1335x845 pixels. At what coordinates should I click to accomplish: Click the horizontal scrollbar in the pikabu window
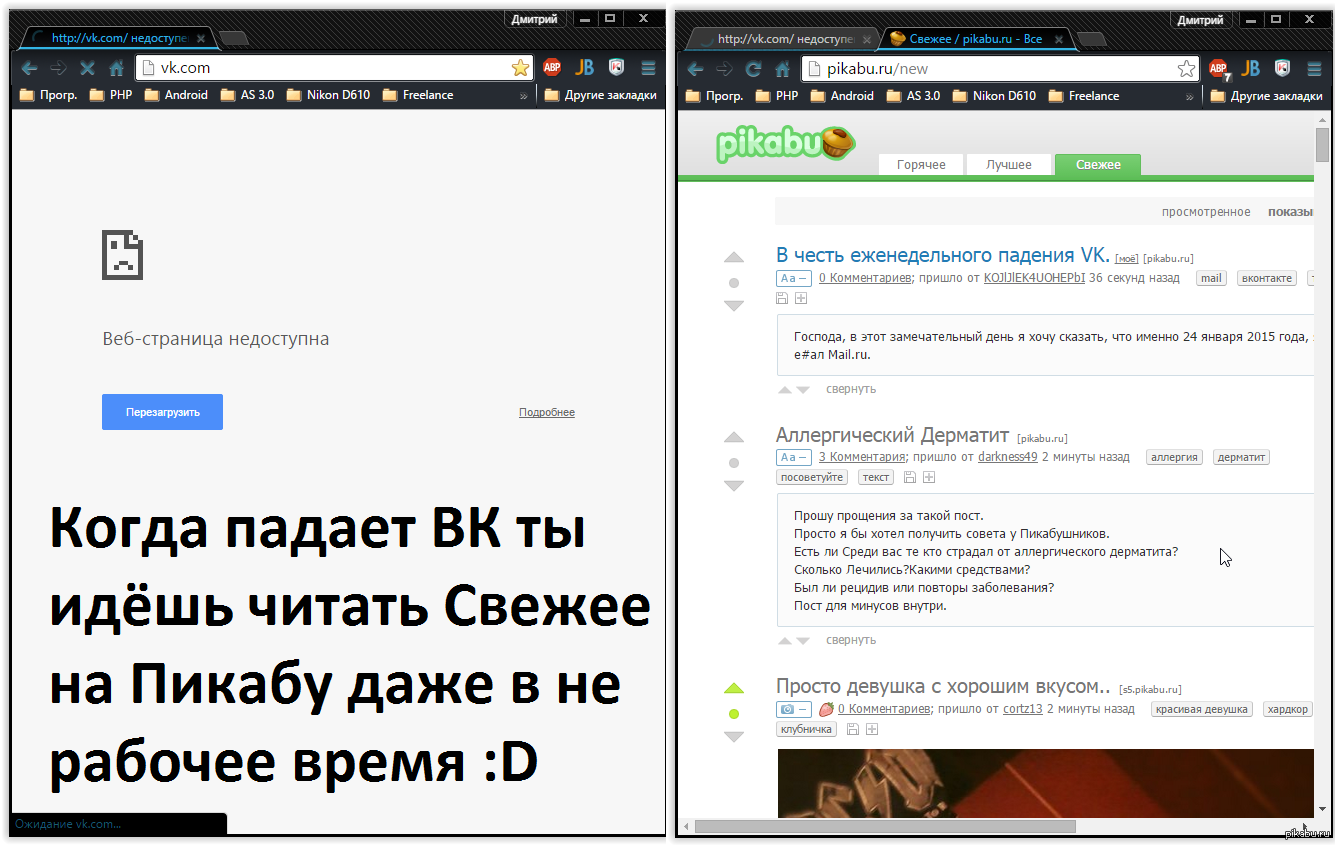885,827
